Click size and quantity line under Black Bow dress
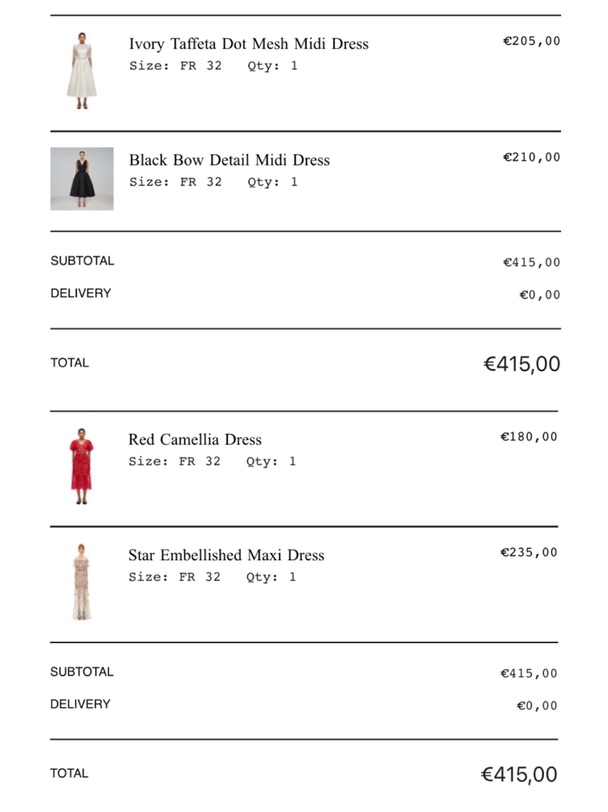Screen dimensions: 608x812 (x=213, y=182)
